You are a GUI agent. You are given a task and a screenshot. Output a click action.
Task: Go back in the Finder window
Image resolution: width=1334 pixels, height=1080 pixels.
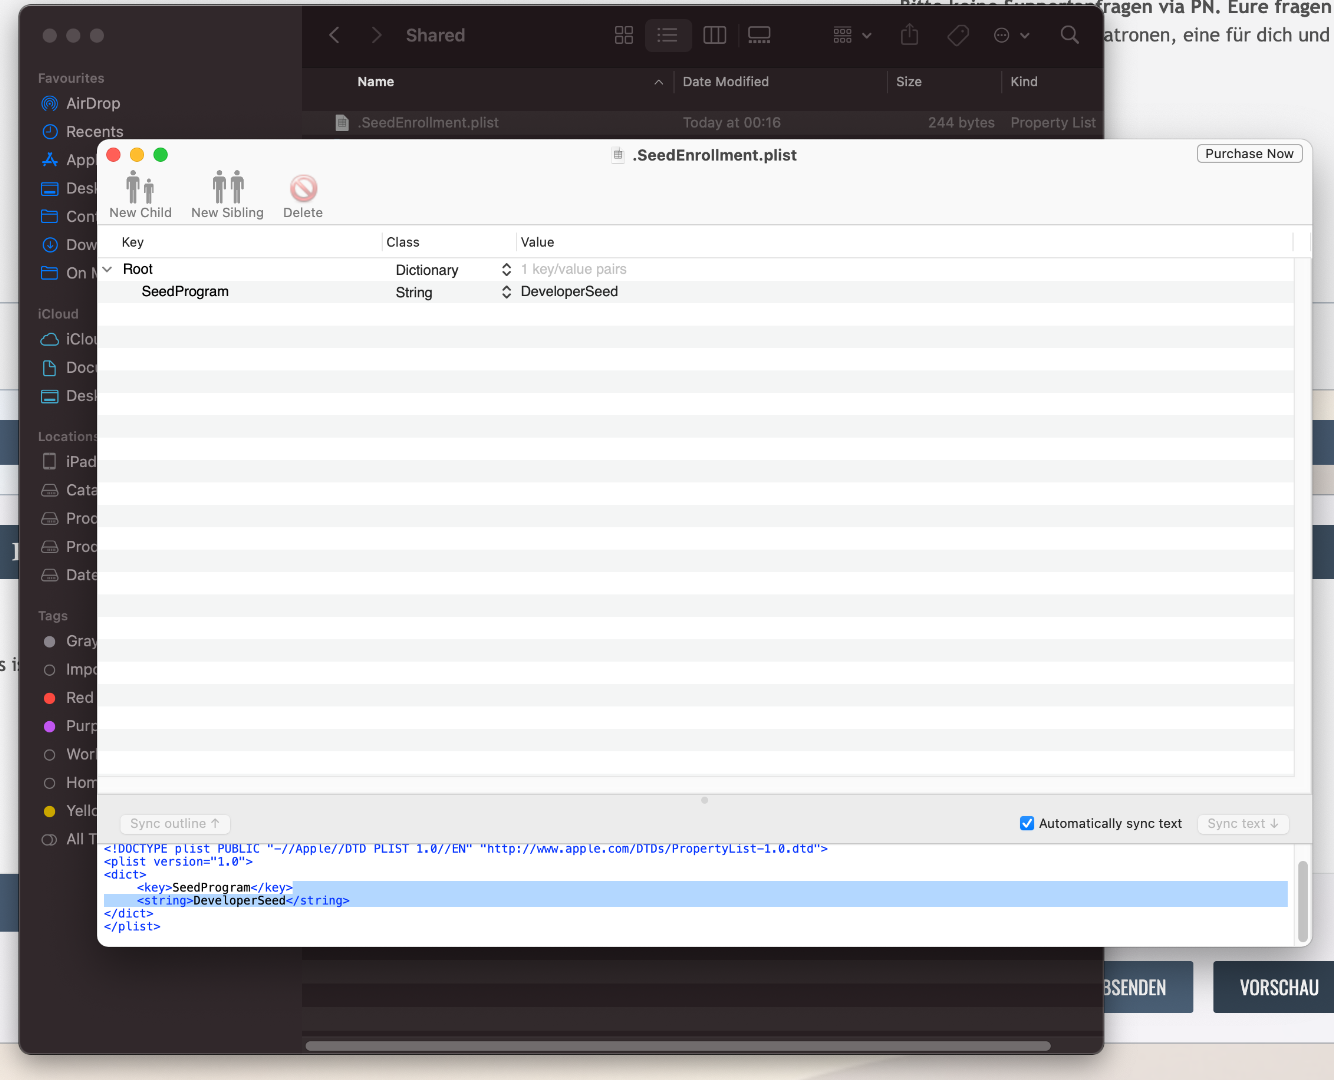[335, 36]
